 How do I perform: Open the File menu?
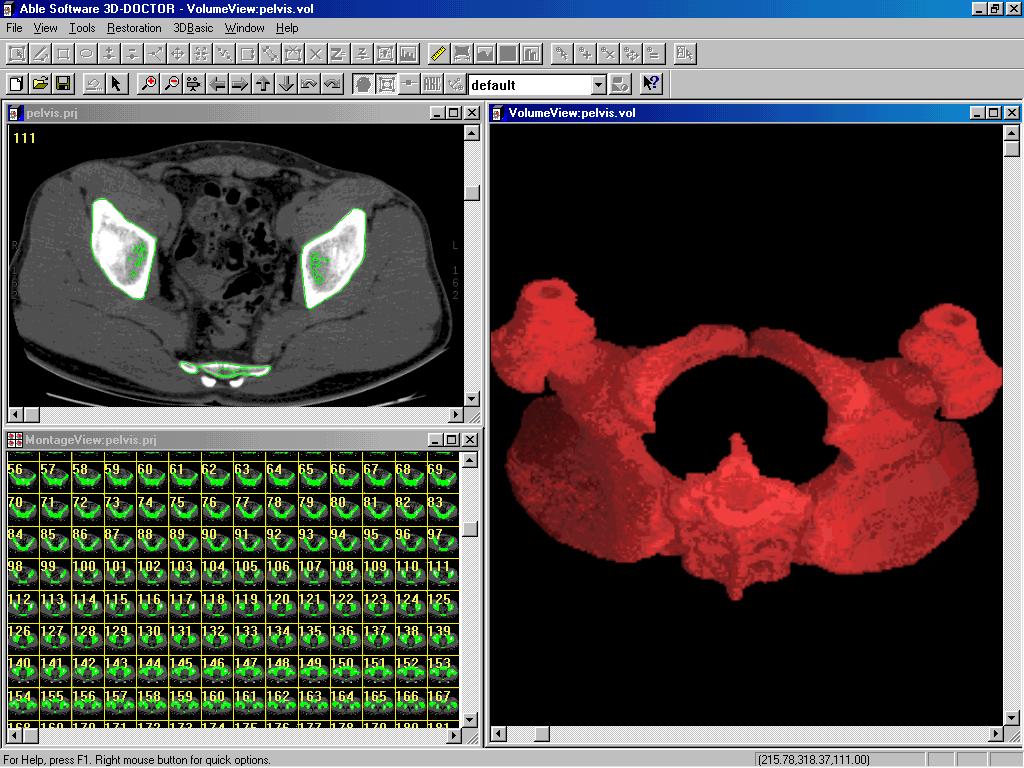coord(14,28)
